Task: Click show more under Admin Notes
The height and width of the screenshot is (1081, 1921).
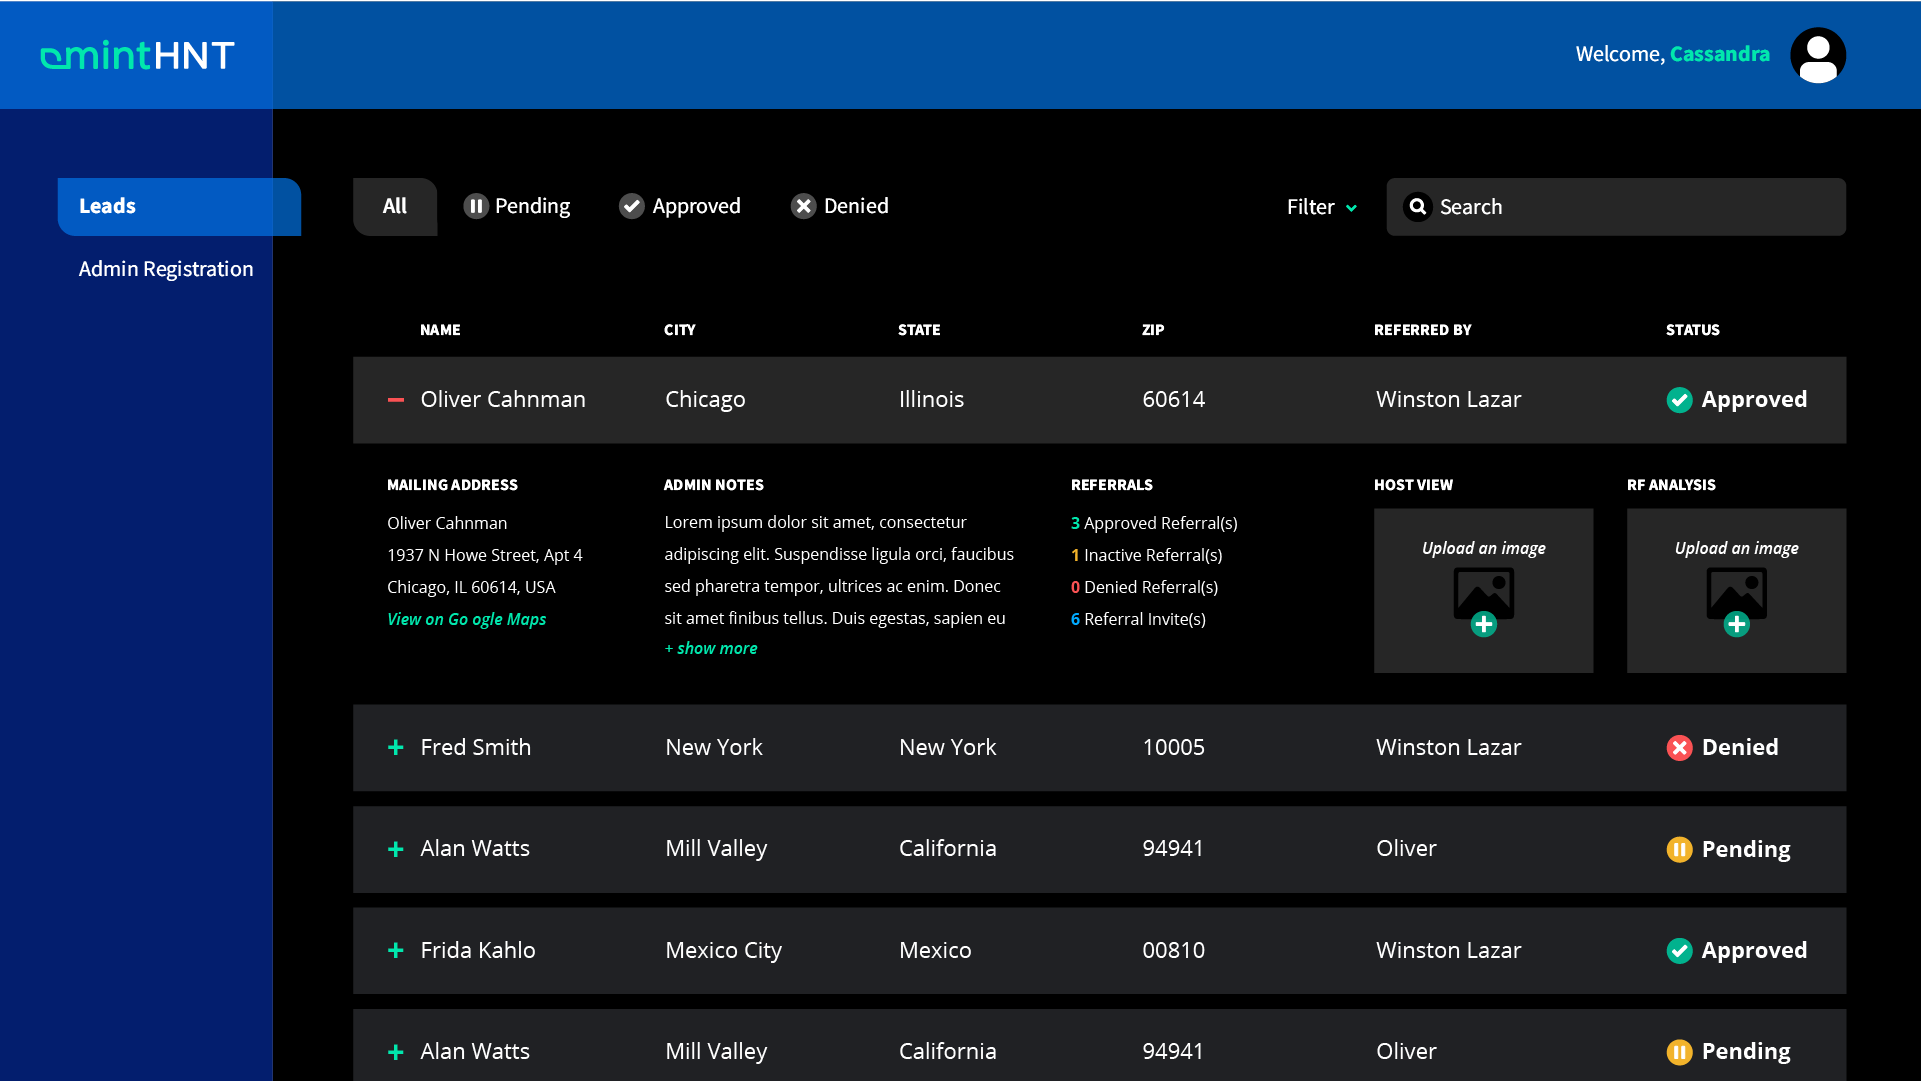Action: 711,648
